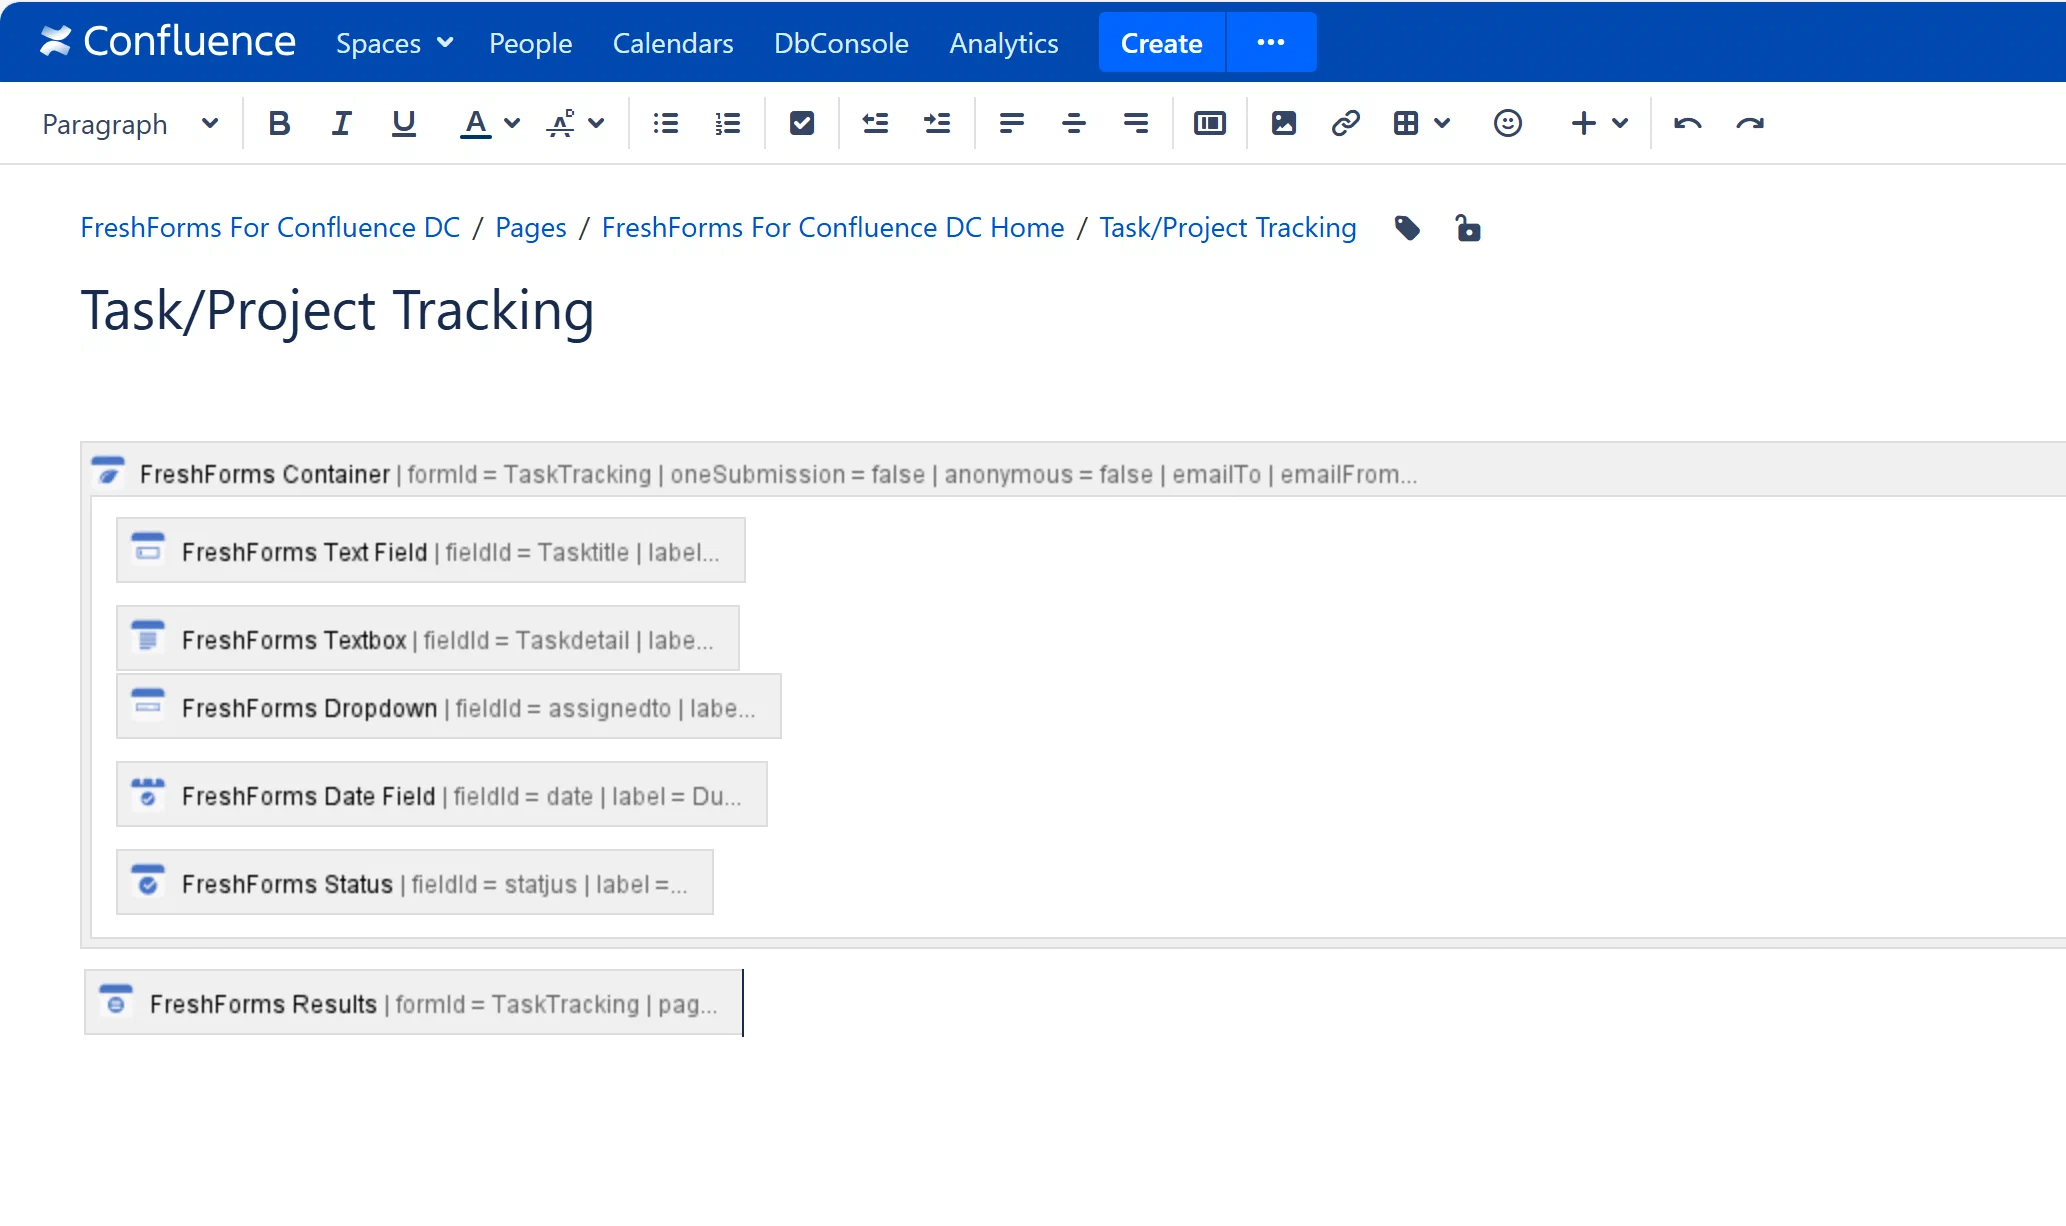Open Calendars in the top navigation
The height and width of the screenshot is (1226, 2066).
(x=673, y=43)
